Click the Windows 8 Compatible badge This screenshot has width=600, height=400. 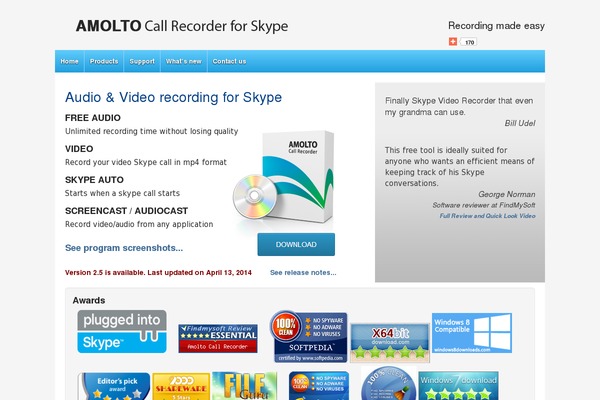pyautogui.click(x=472, y=333)
